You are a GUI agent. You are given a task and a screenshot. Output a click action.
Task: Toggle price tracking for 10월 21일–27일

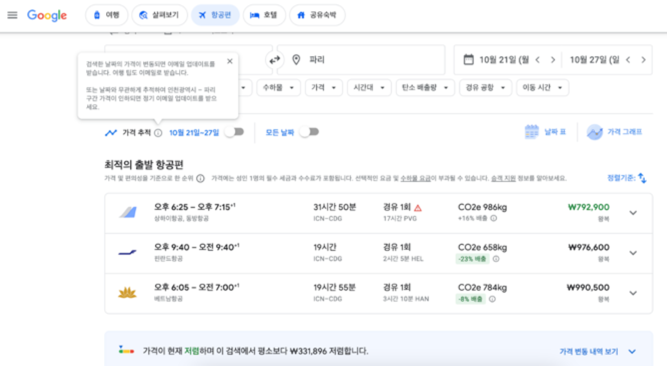point(234,132)
